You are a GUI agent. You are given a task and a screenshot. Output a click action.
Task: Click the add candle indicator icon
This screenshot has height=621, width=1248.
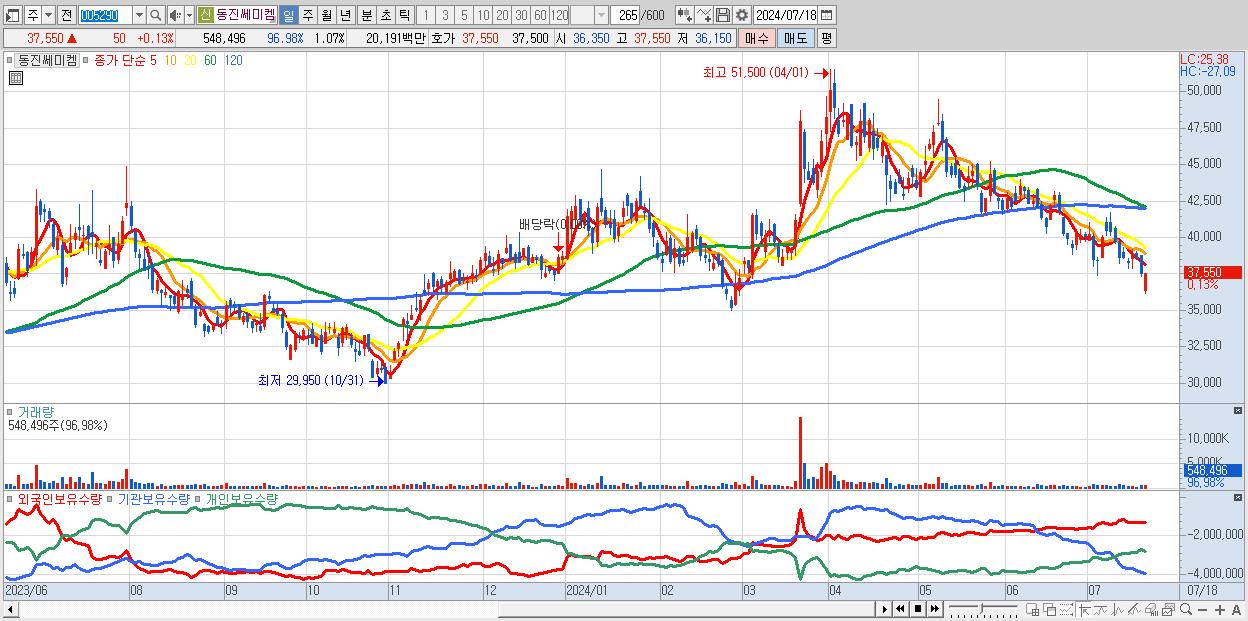[x=684, y=15]
